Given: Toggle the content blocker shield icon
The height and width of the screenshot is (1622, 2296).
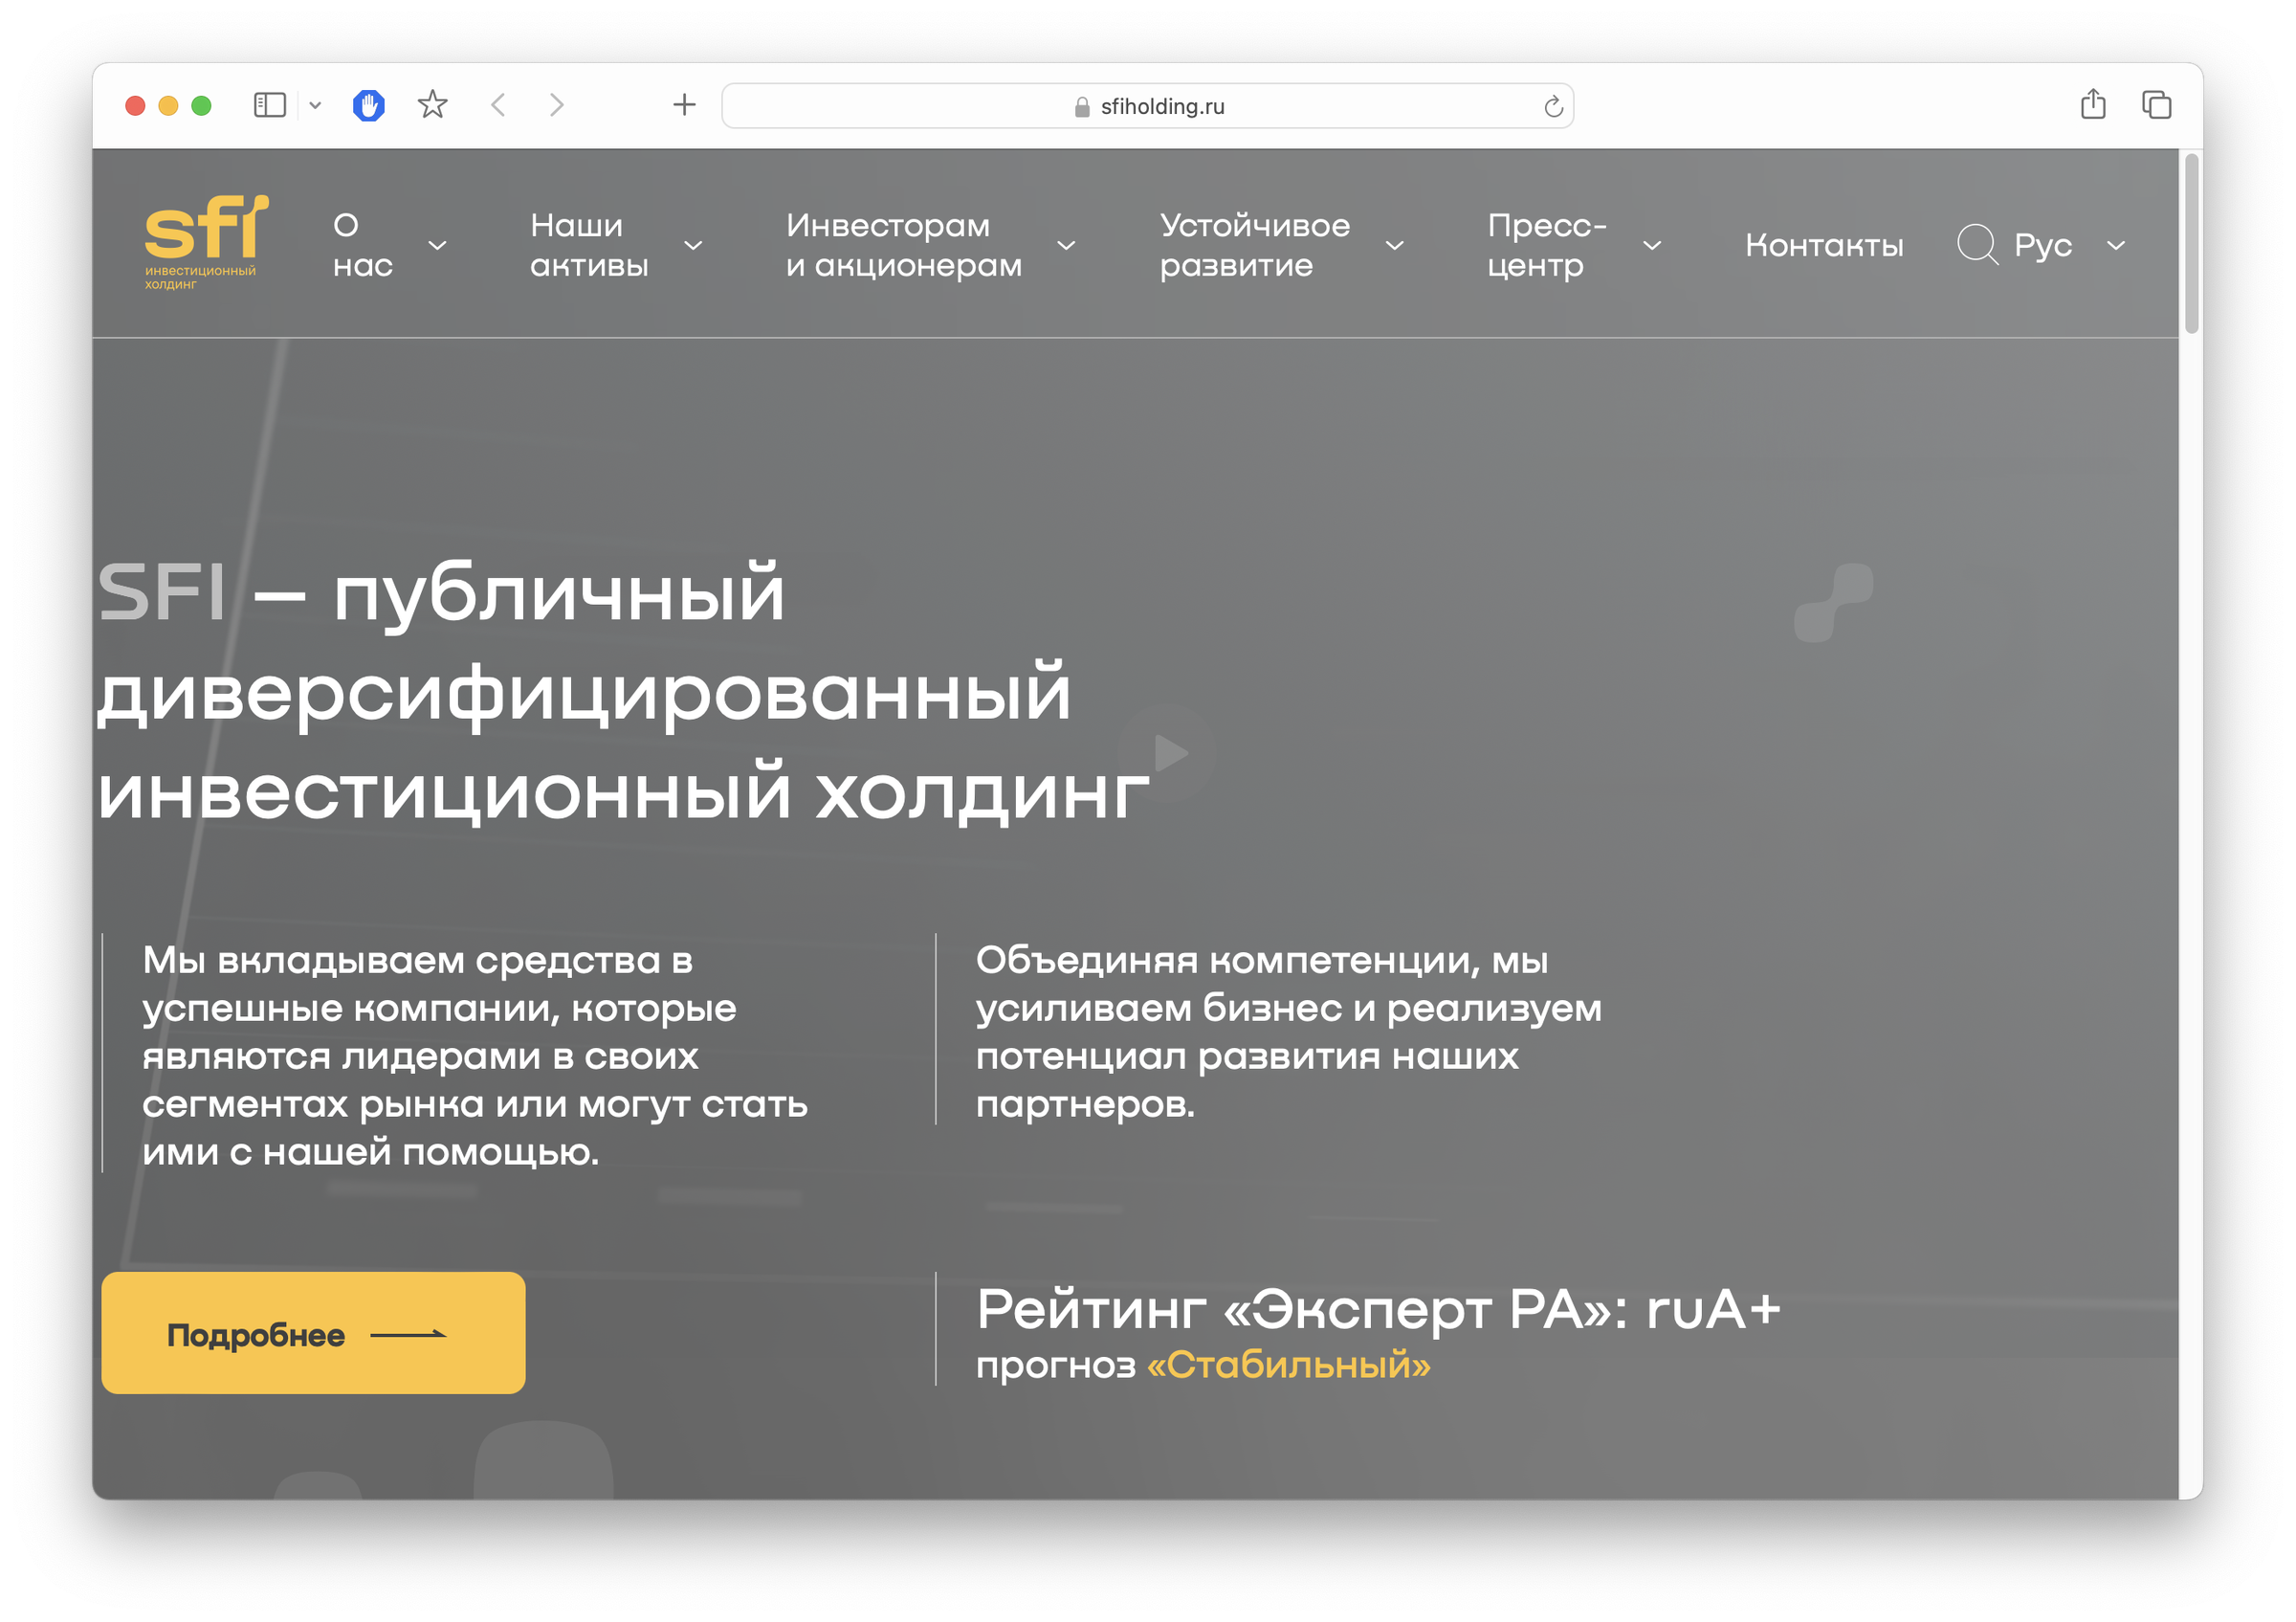Looking at the screenshot, I should pos(368,104).
